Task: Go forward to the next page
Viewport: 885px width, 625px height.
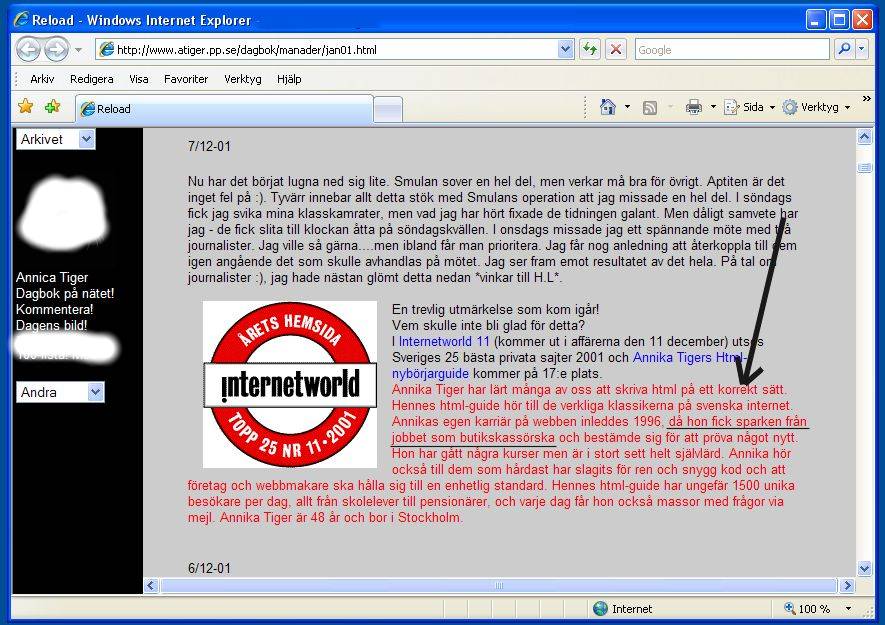Action: point(56,50)
